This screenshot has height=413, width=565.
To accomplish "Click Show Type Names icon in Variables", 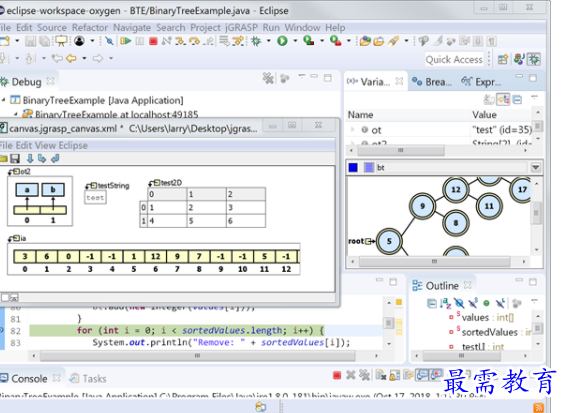I will [x=489, y=99].
